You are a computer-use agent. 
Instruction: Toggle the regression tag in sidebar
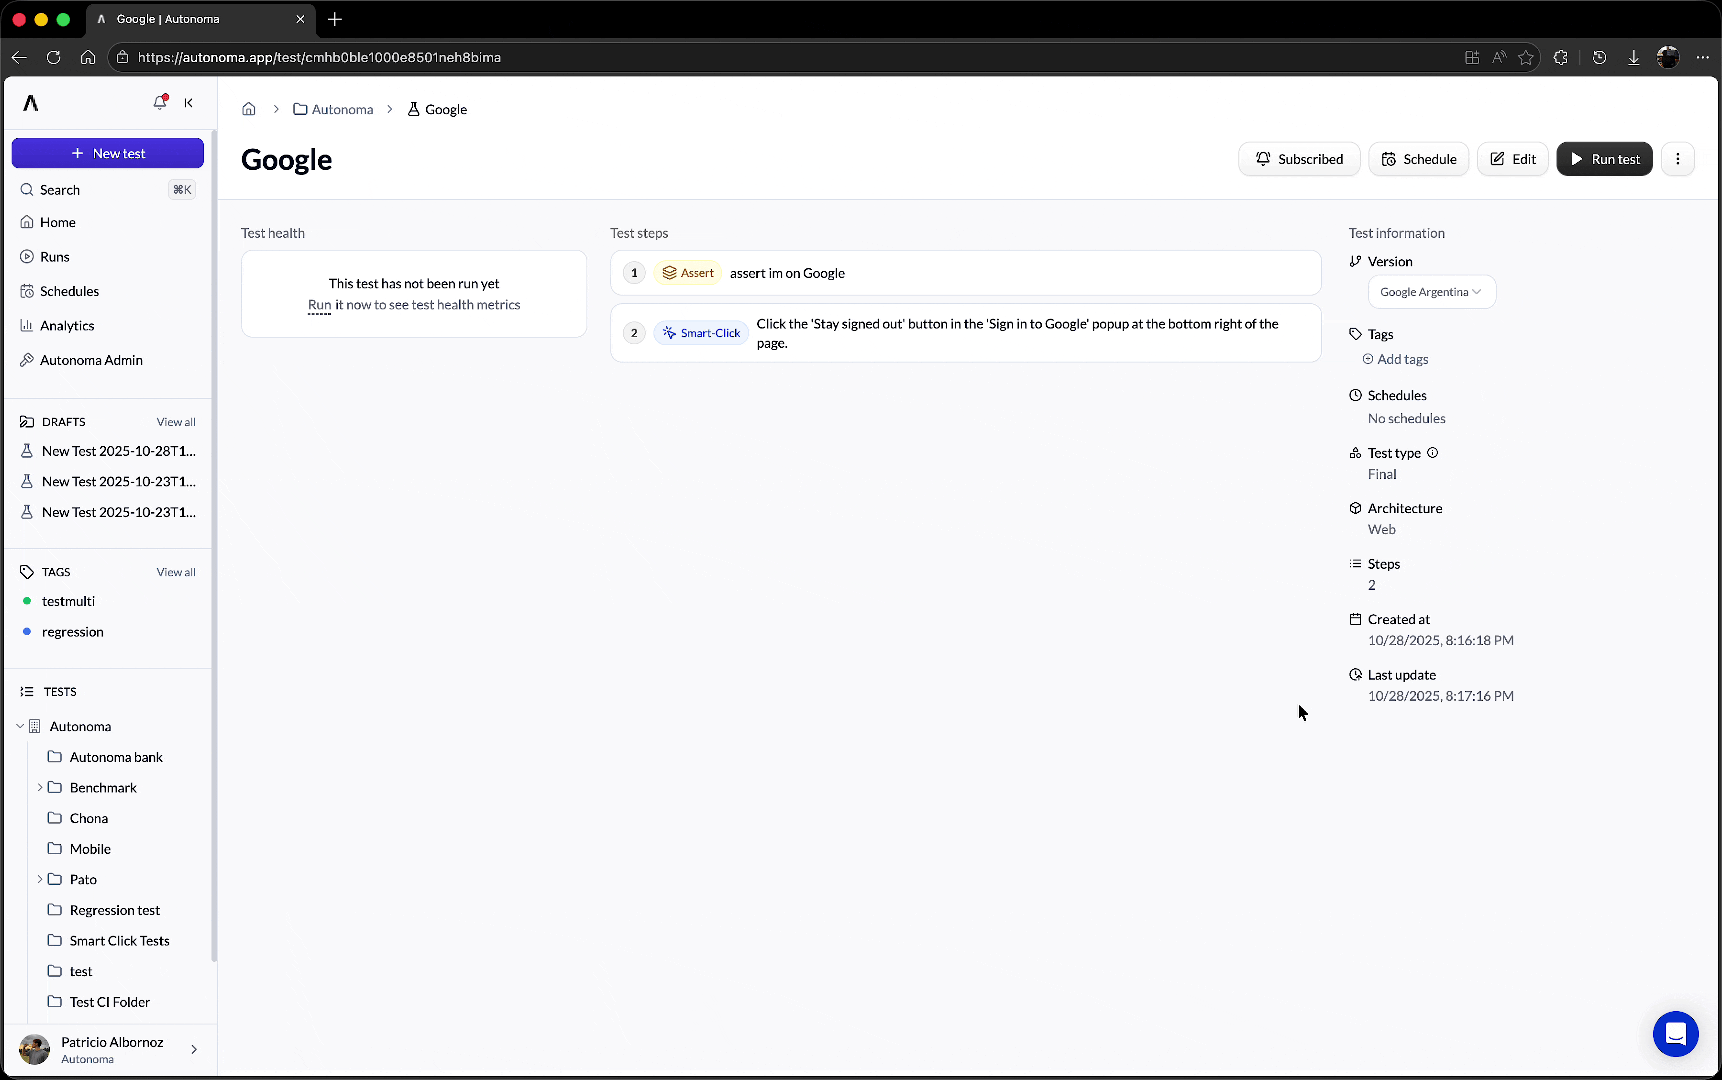(x=72, y=631)
